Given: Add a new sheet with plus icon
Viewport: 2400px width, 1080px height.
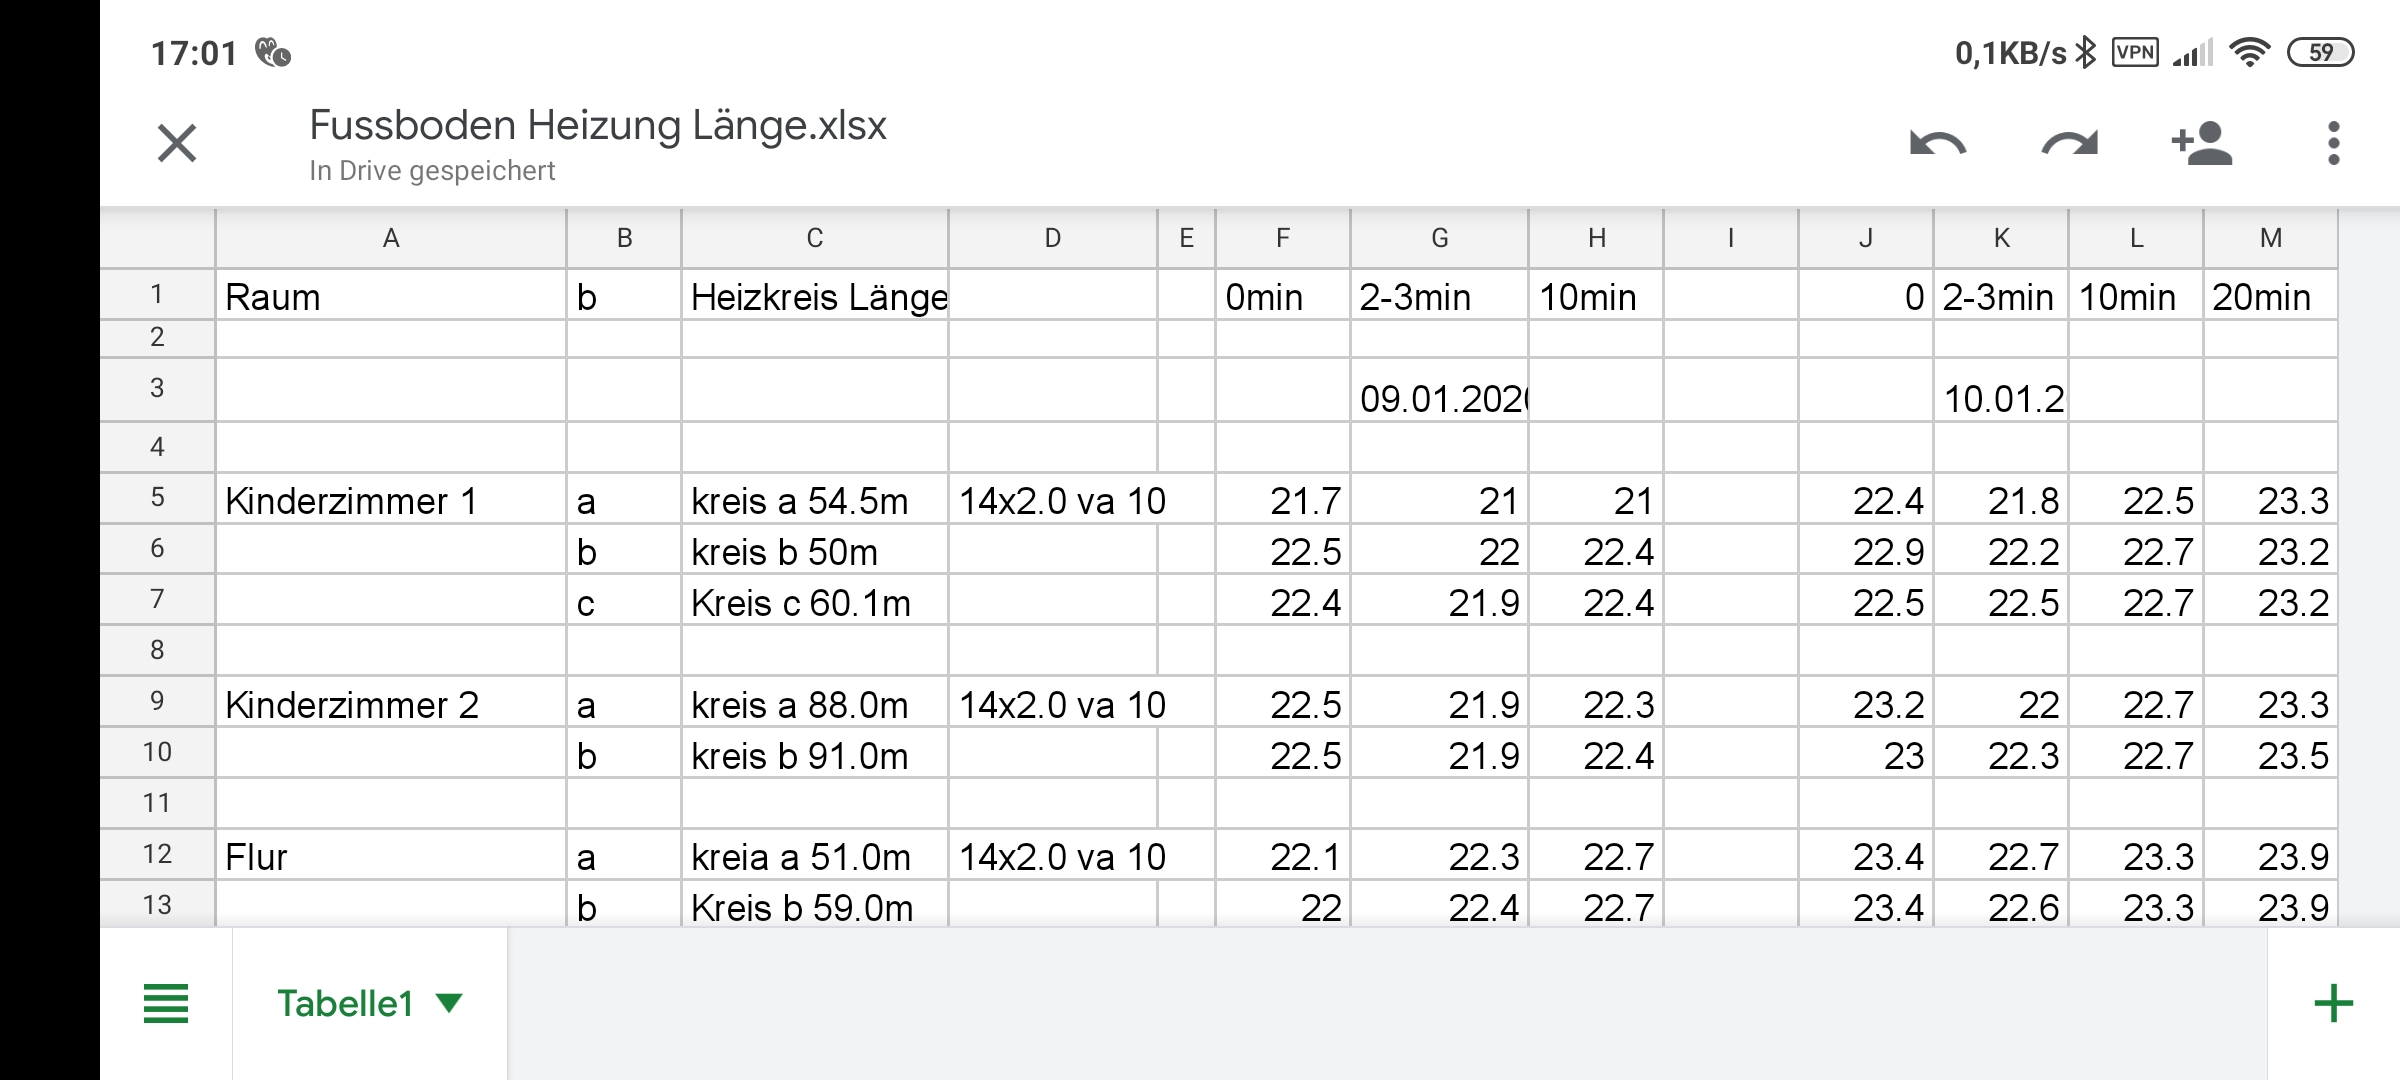Looking at the screenshot, I should (2333, 1003).
